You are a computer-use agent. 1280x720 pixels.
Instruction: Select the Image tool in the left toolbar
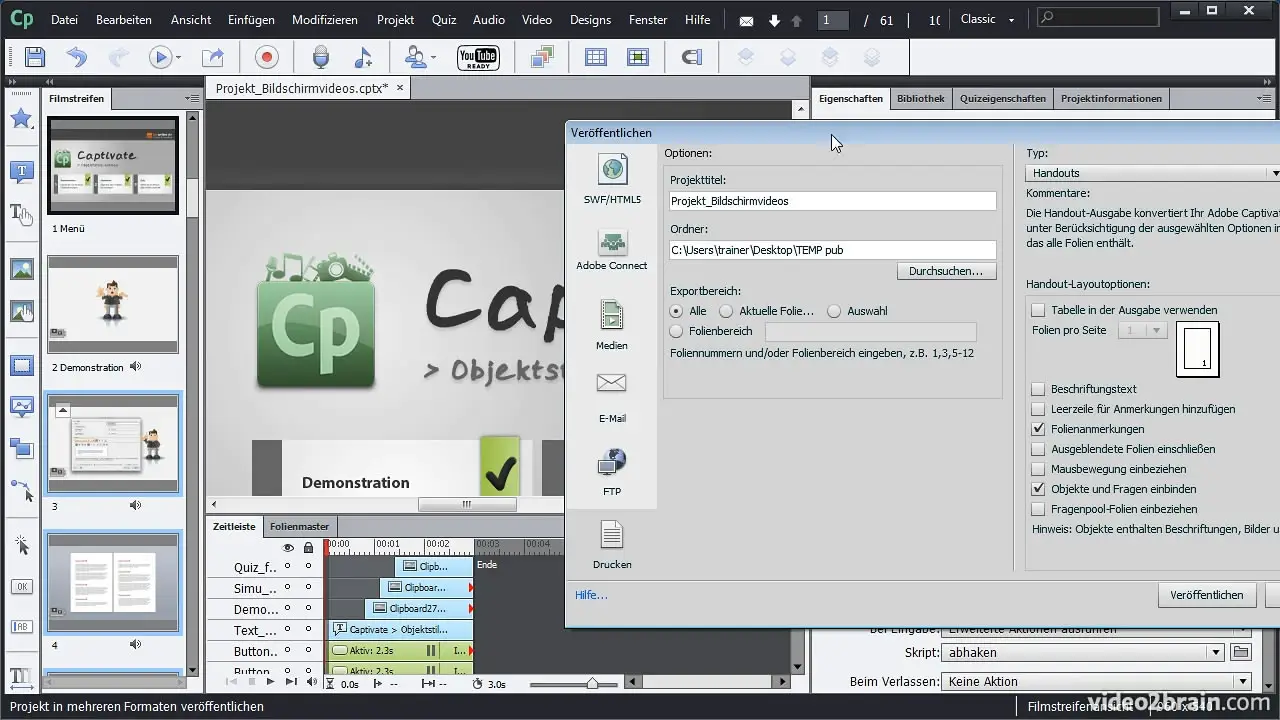pos(21,269)
